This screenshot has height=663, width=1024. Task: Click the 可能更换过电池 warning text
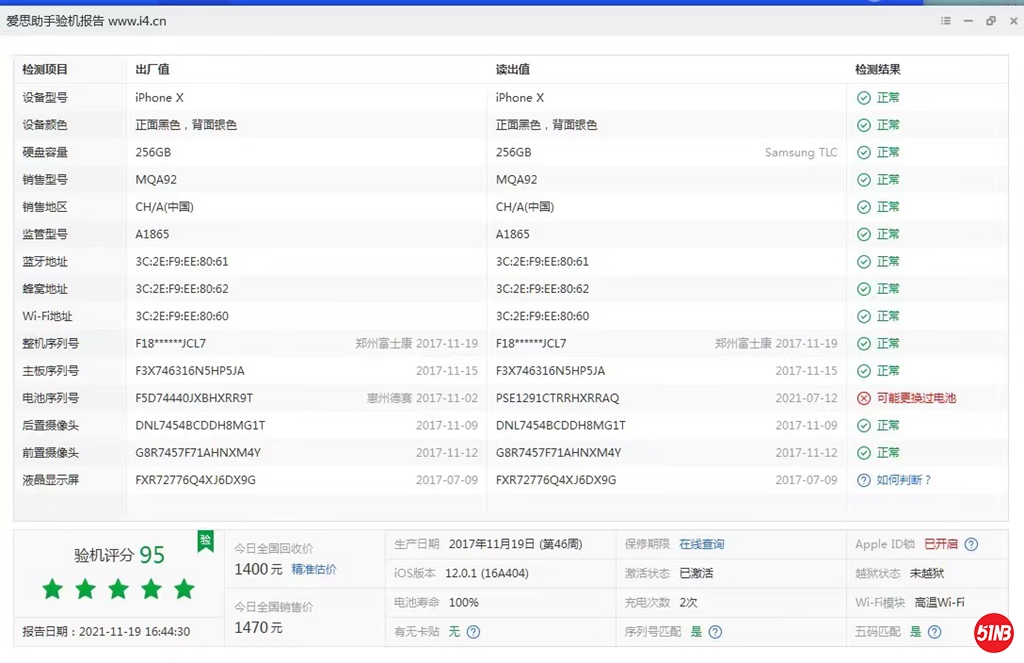[x=916, y=398]
